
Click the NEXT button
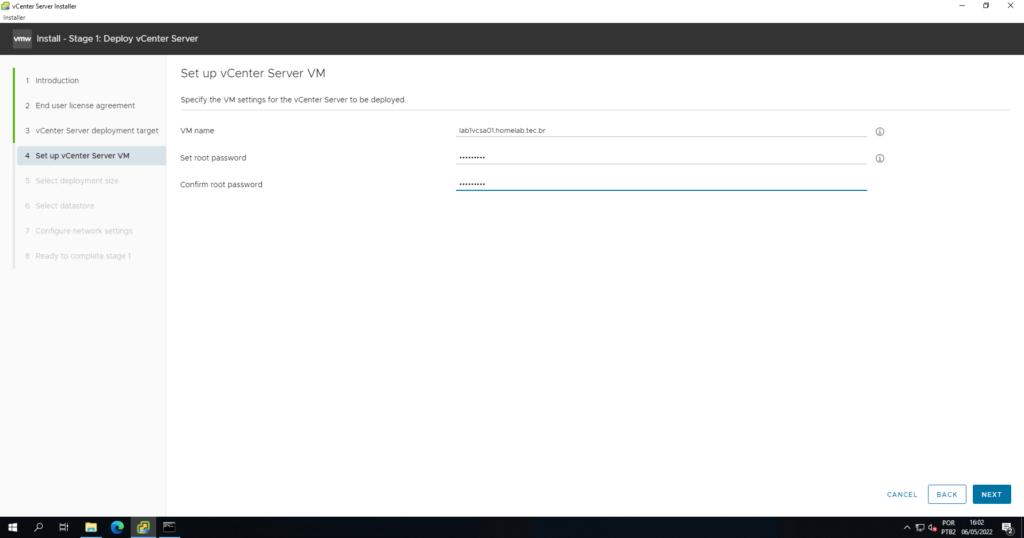(x=991, y=494)
